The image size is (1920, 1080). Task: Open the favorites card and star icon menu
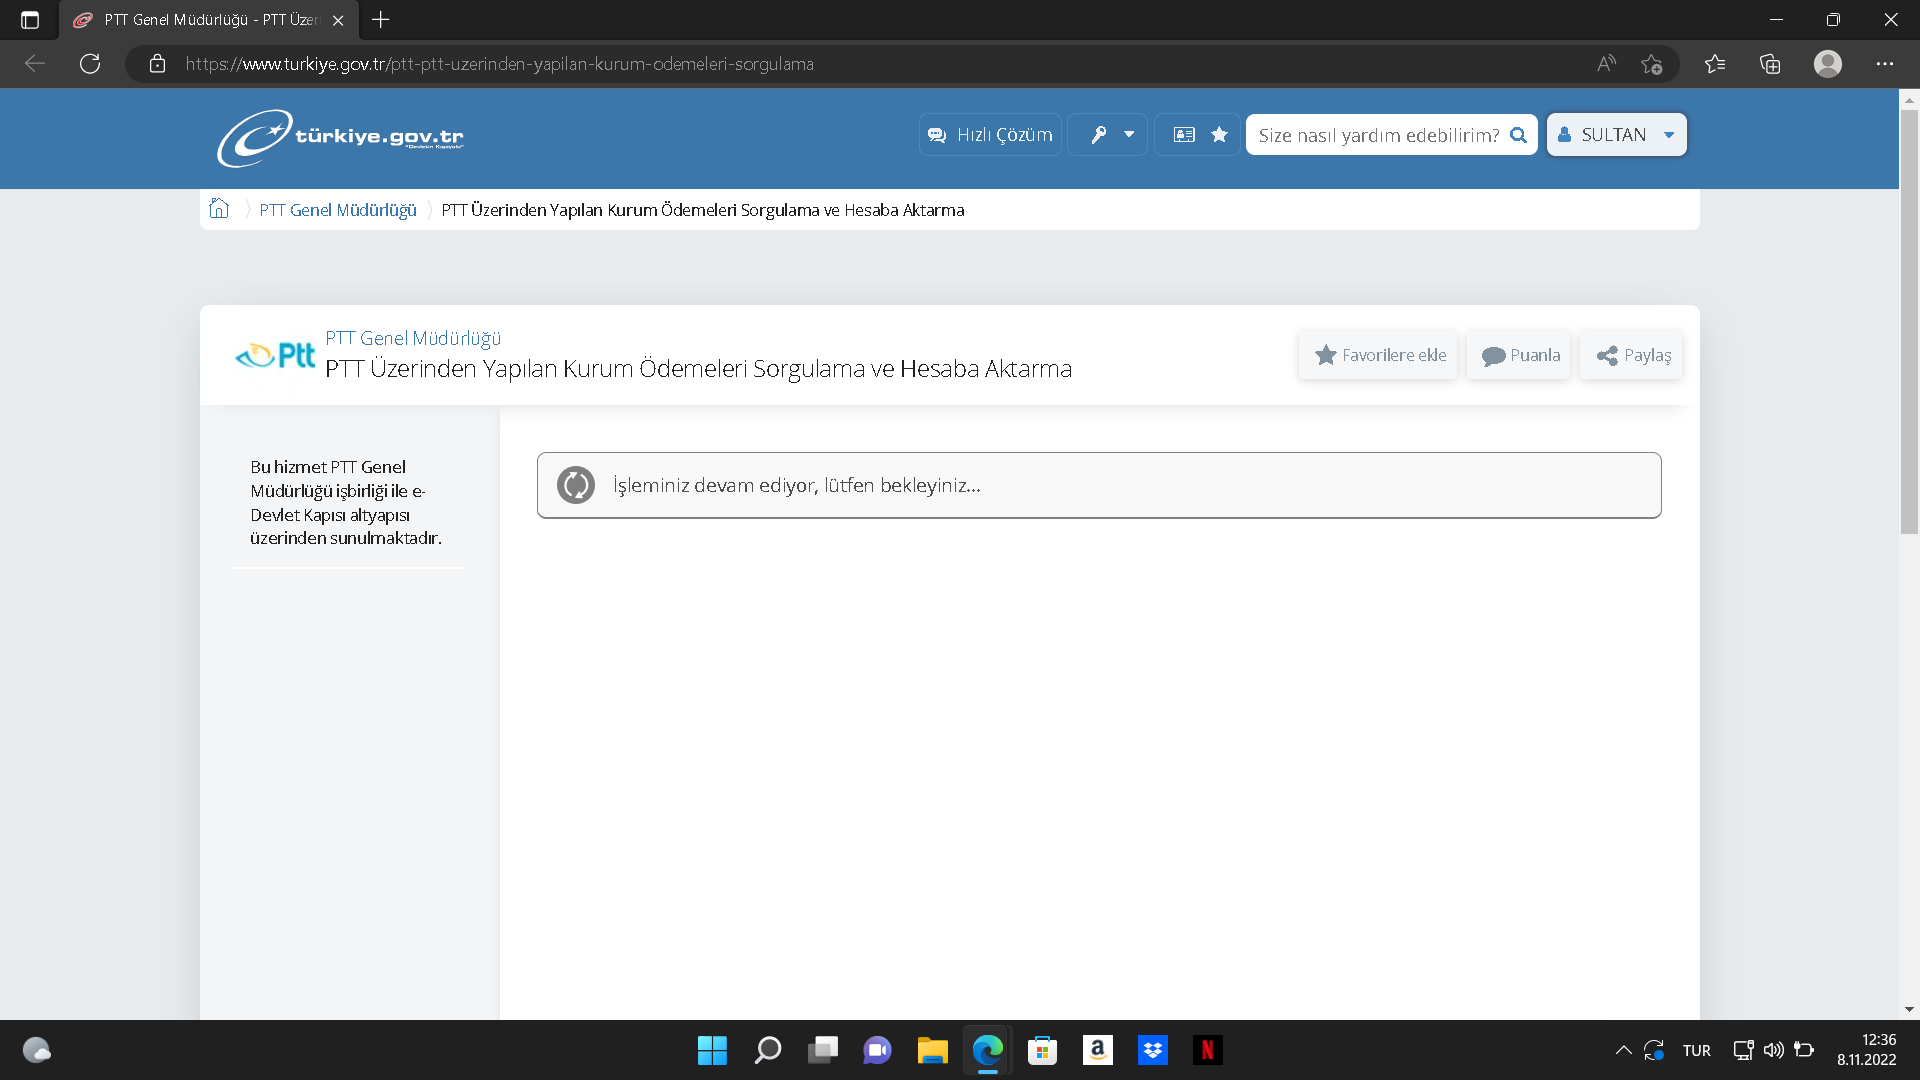pyautogui.click(x=1198, y=135)
